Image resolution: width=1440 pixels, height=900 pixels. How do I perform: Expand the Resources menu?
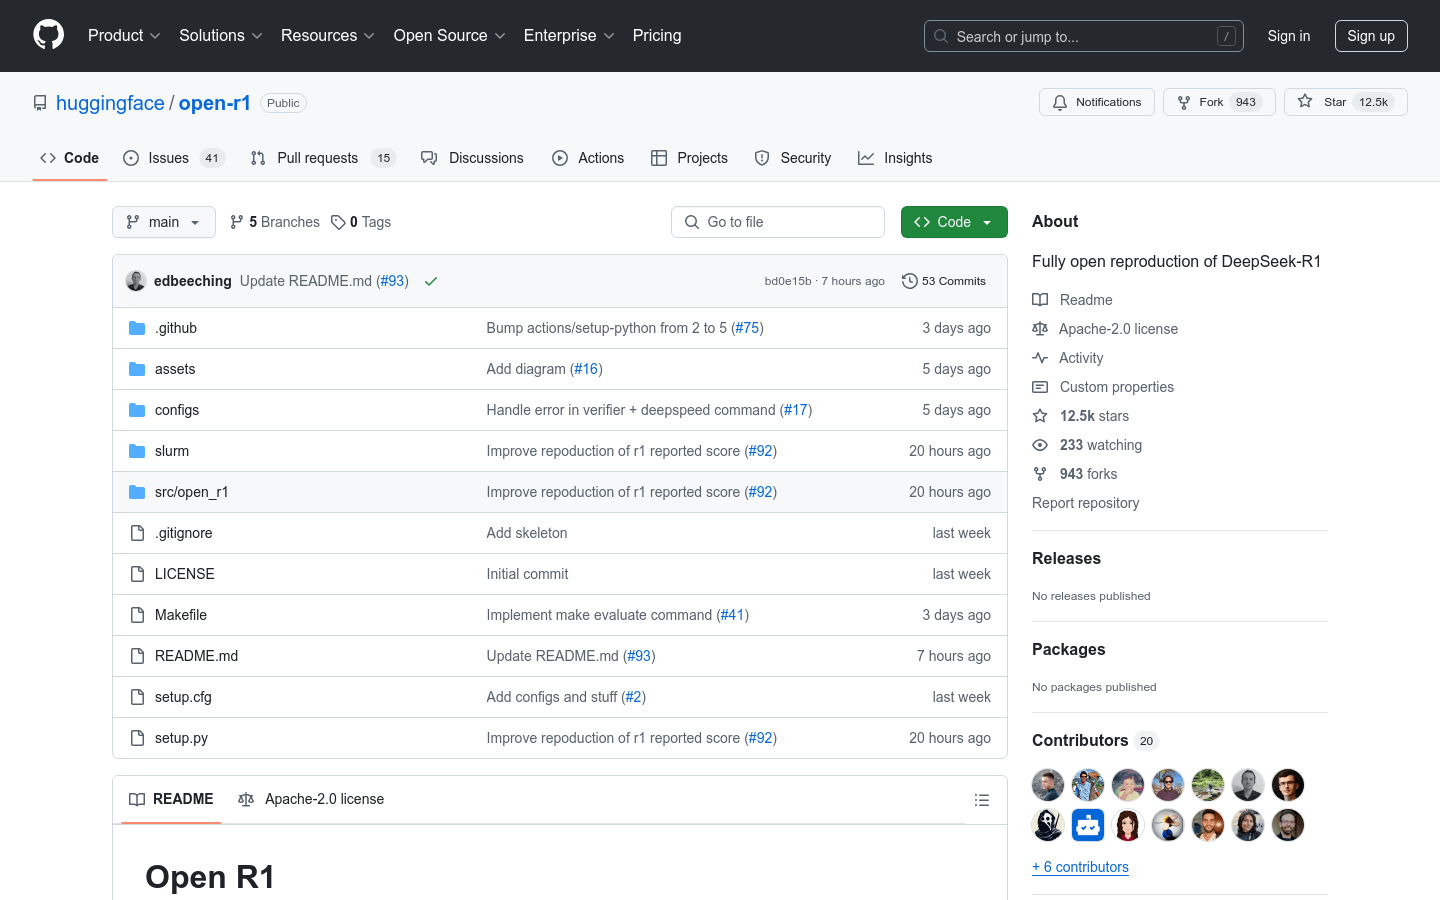pos(328,35)
